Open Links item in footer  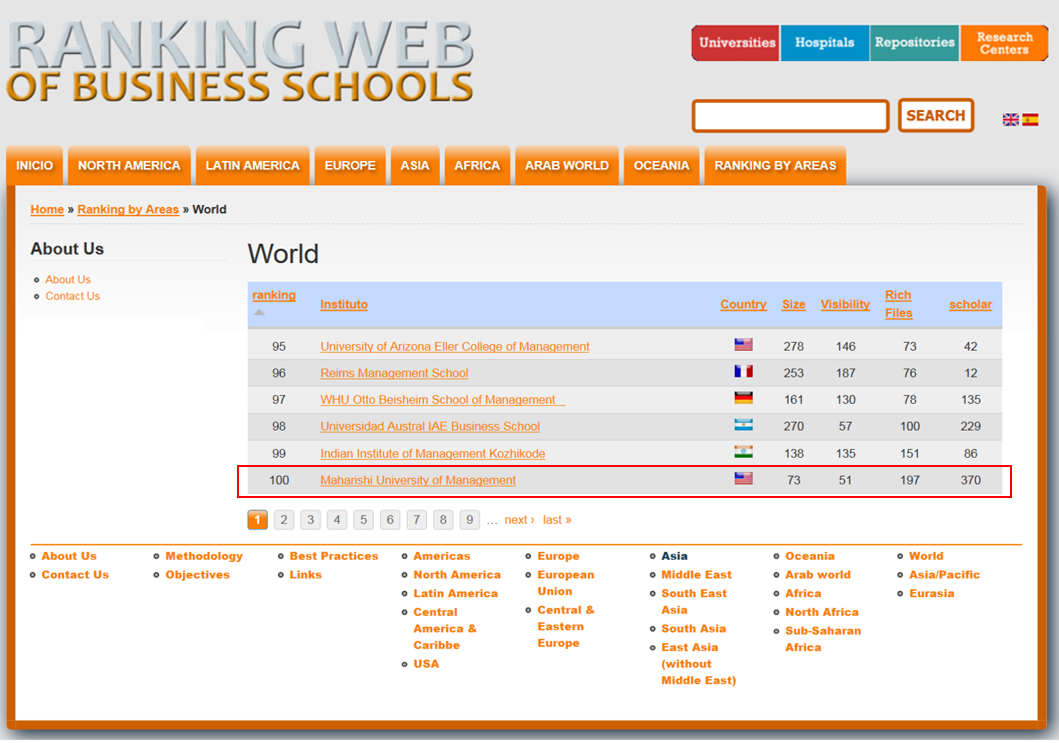tap(306, 575)
